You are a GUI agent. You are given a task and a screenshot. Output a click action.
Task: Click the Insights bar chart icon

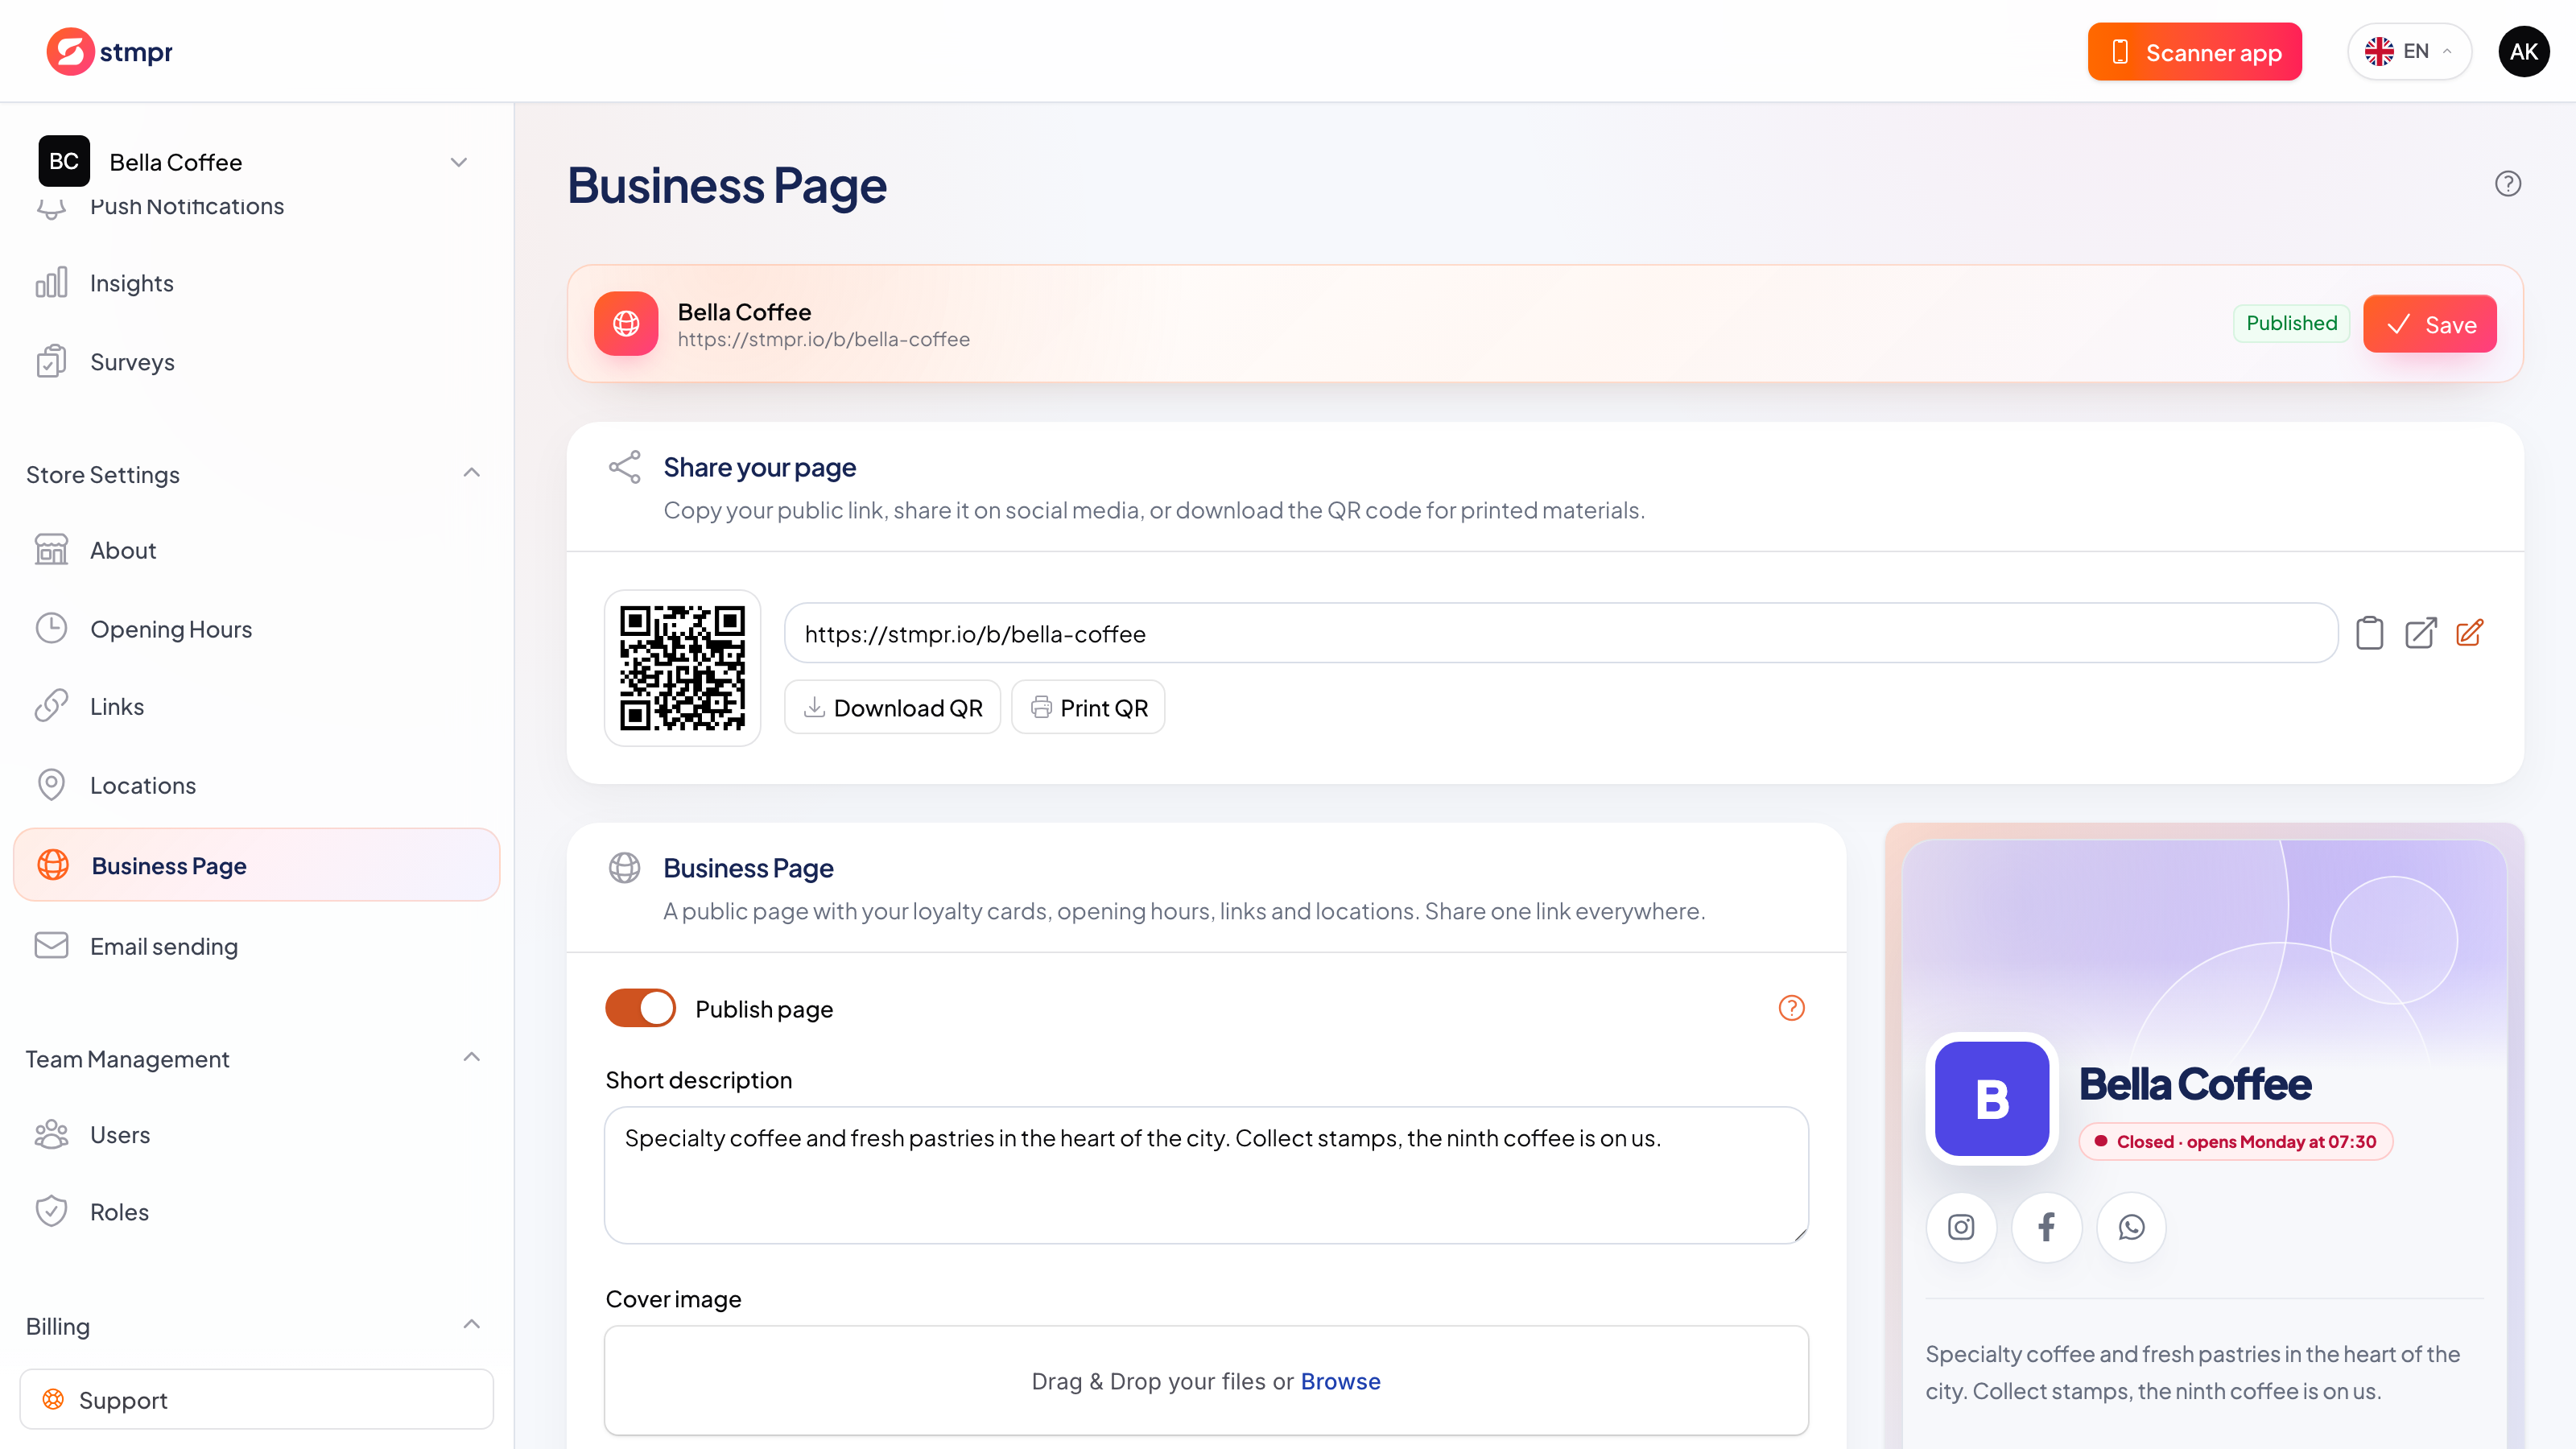coord(51,283)
